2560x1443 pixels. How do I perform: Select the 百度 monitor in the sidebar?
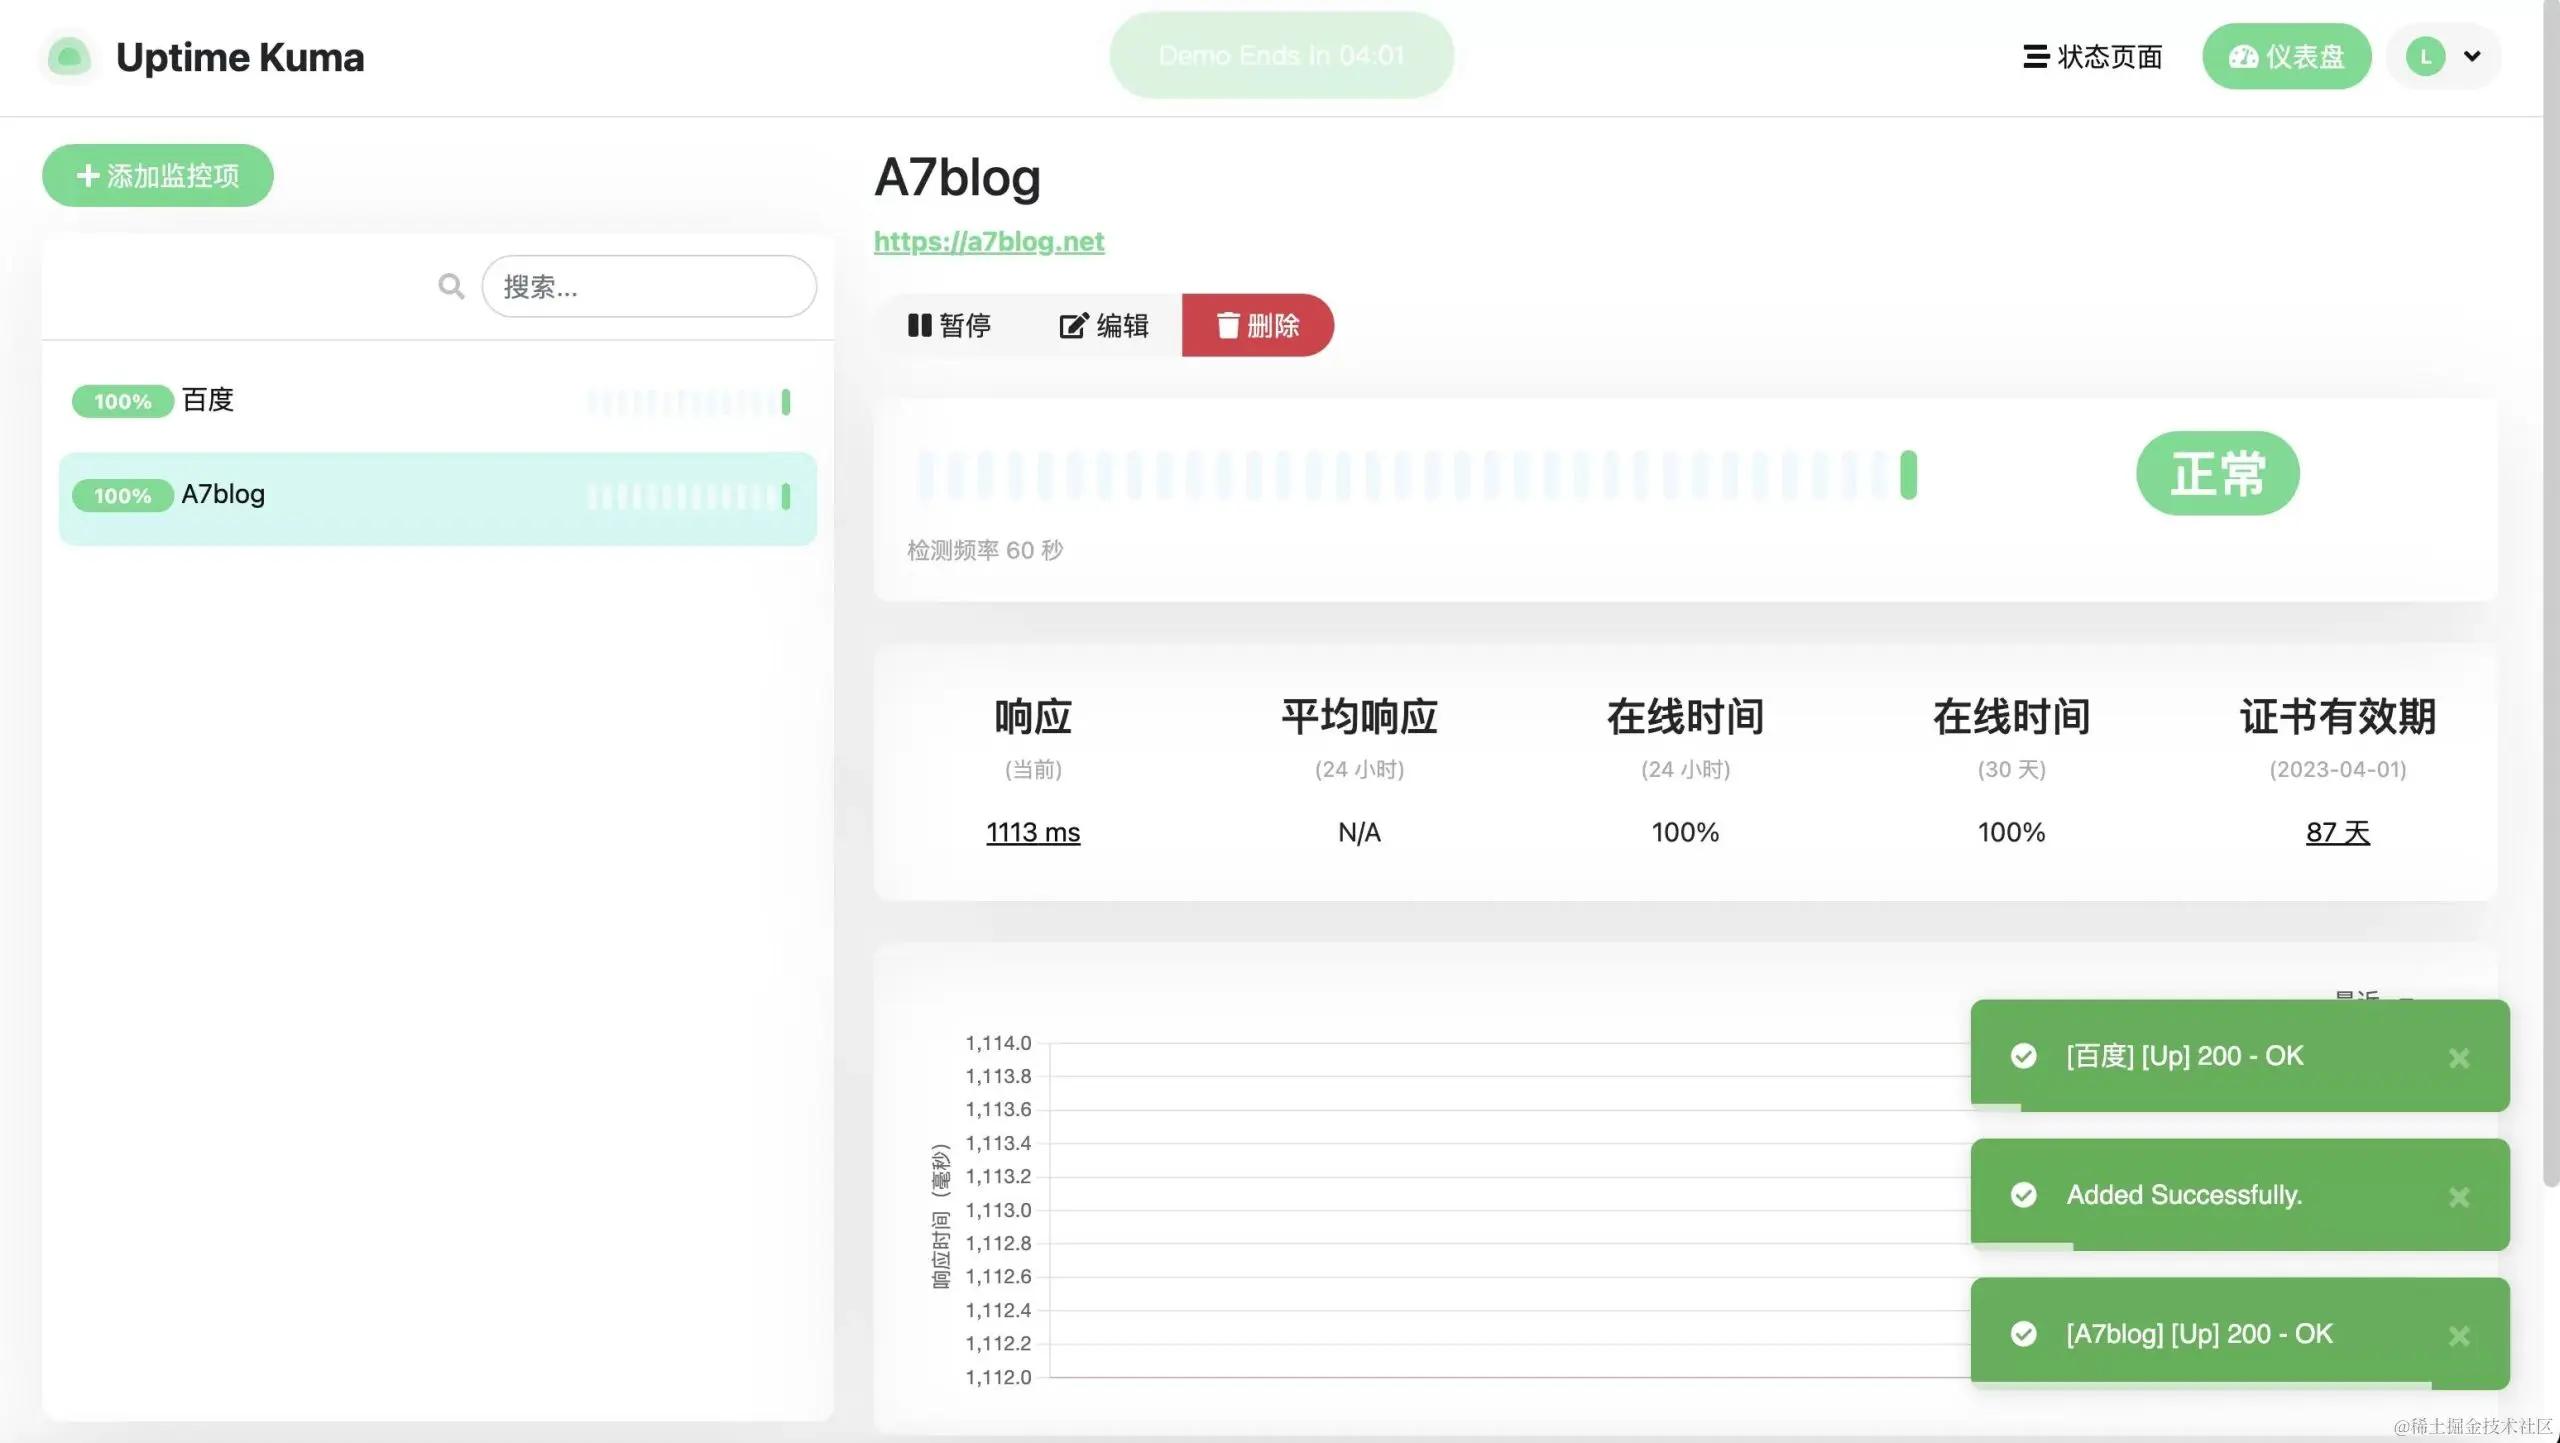300,400
